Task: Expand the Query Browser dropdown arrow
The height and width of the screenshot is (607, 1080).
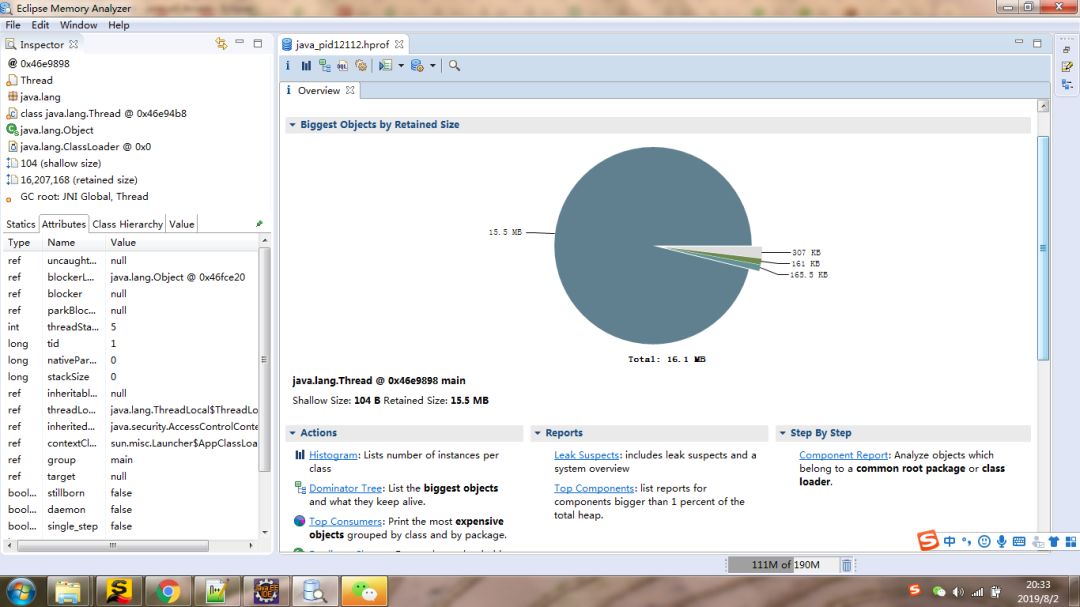Action: pos(433,65)
